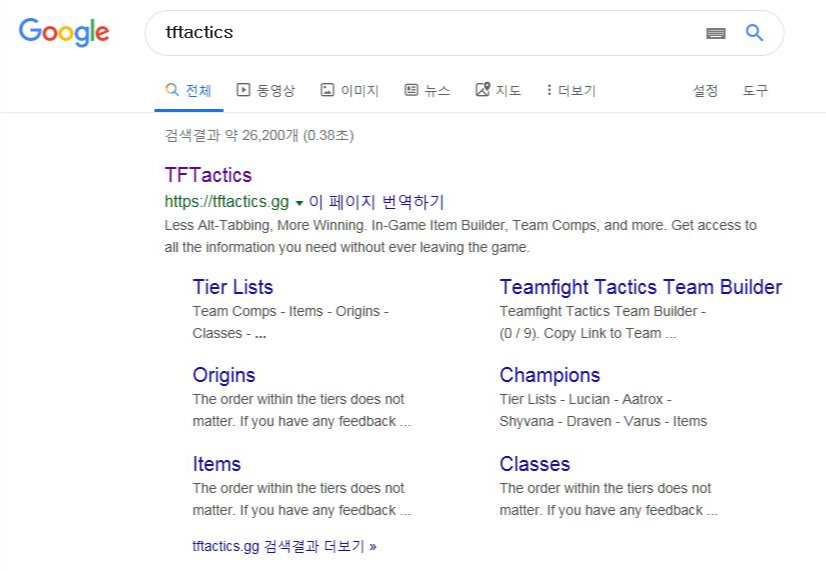The image size is (826, 571).
Task: Open the Items sitelink
Action: coord(217,464)
